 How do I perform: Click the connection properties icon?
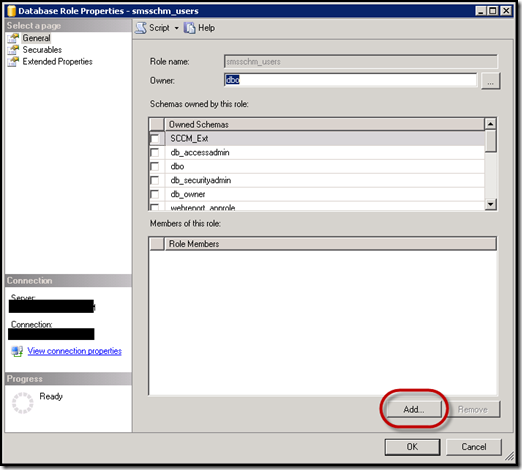point(17,351)
